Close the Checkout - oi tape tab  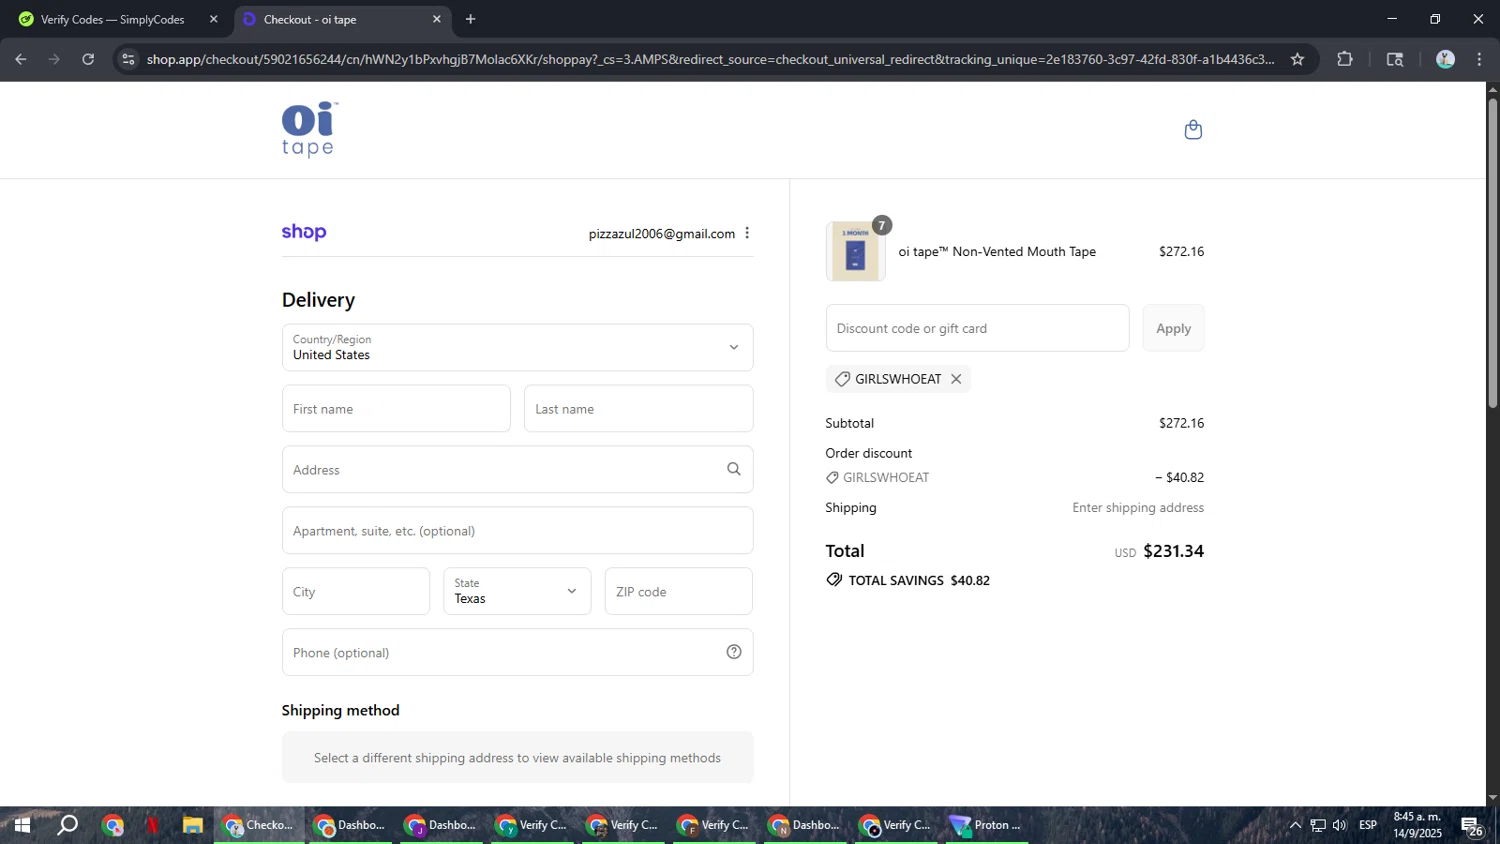pos(436,19)
